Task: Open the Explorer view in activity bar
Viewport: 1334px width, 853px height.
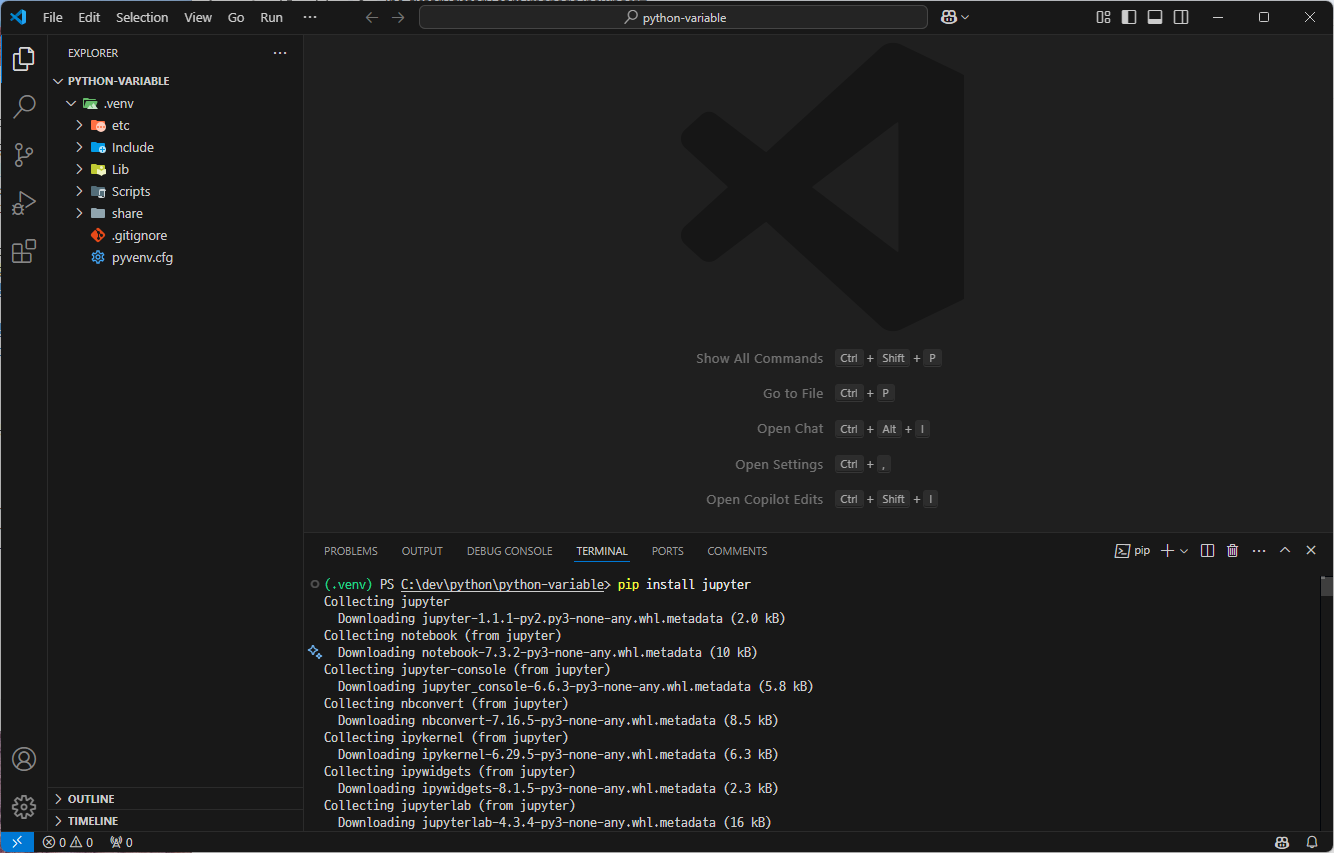Action: tap(24, 59)
